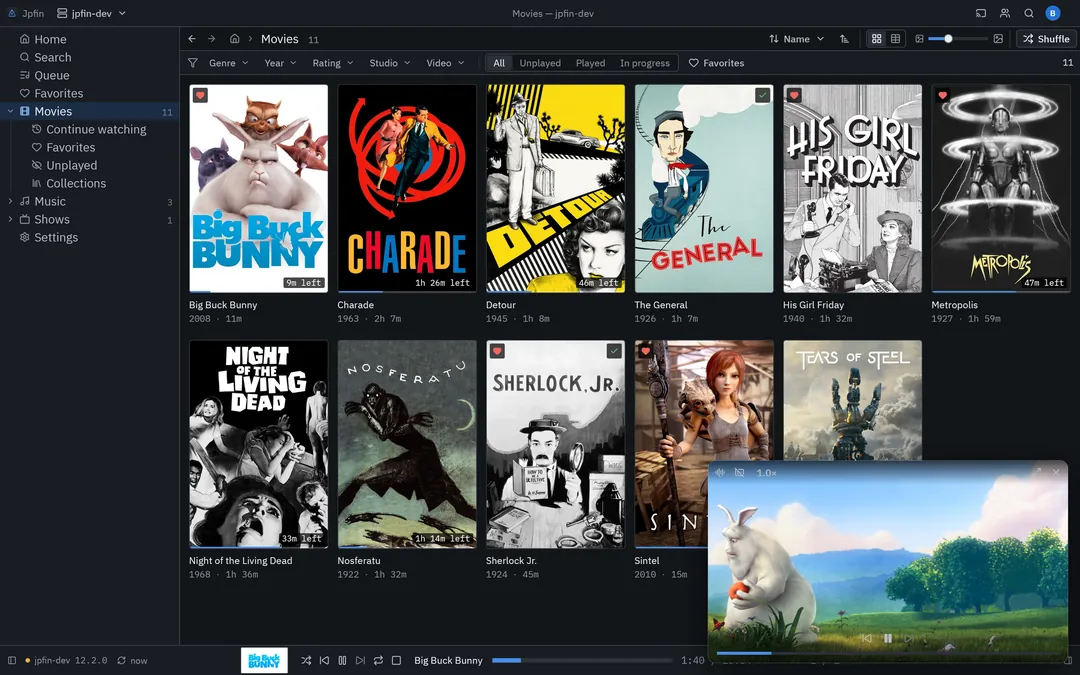Seek on the mini player progress bar
Image resolution: width=1080 pixels, height=675 pixels.
click(x=888, y=653)
